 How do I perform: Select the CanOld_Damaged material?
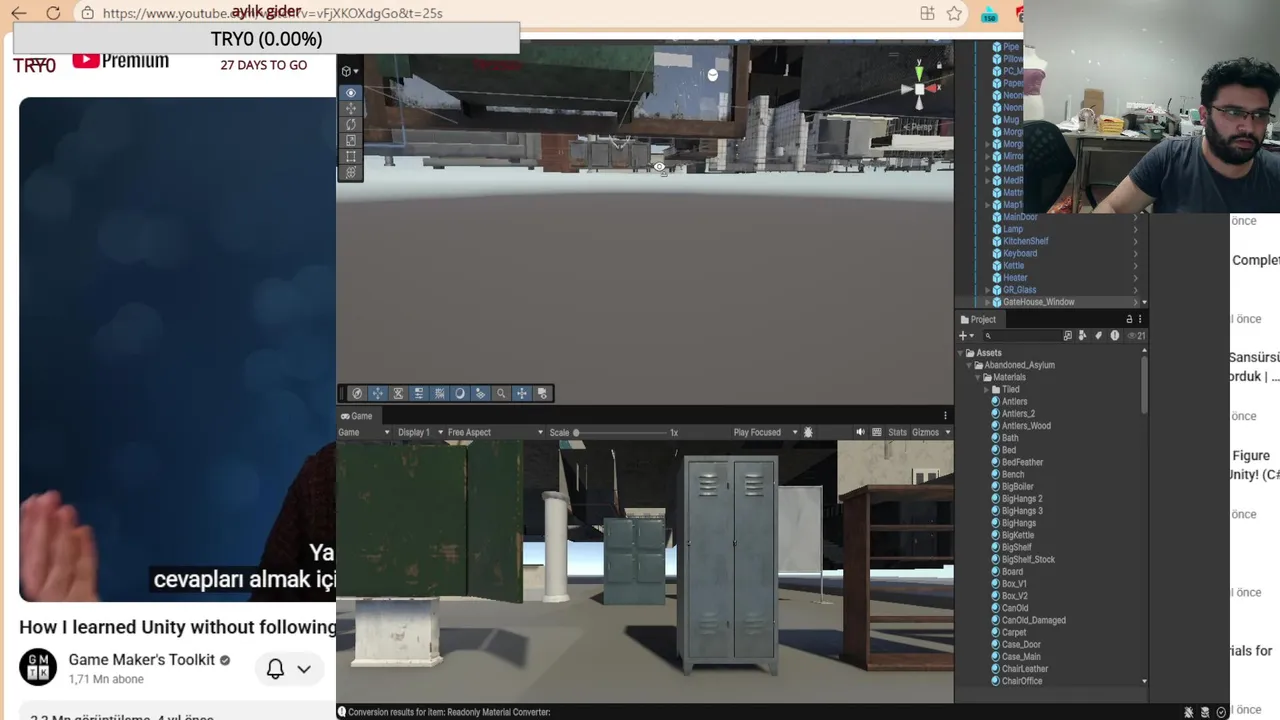(1033, 620)
